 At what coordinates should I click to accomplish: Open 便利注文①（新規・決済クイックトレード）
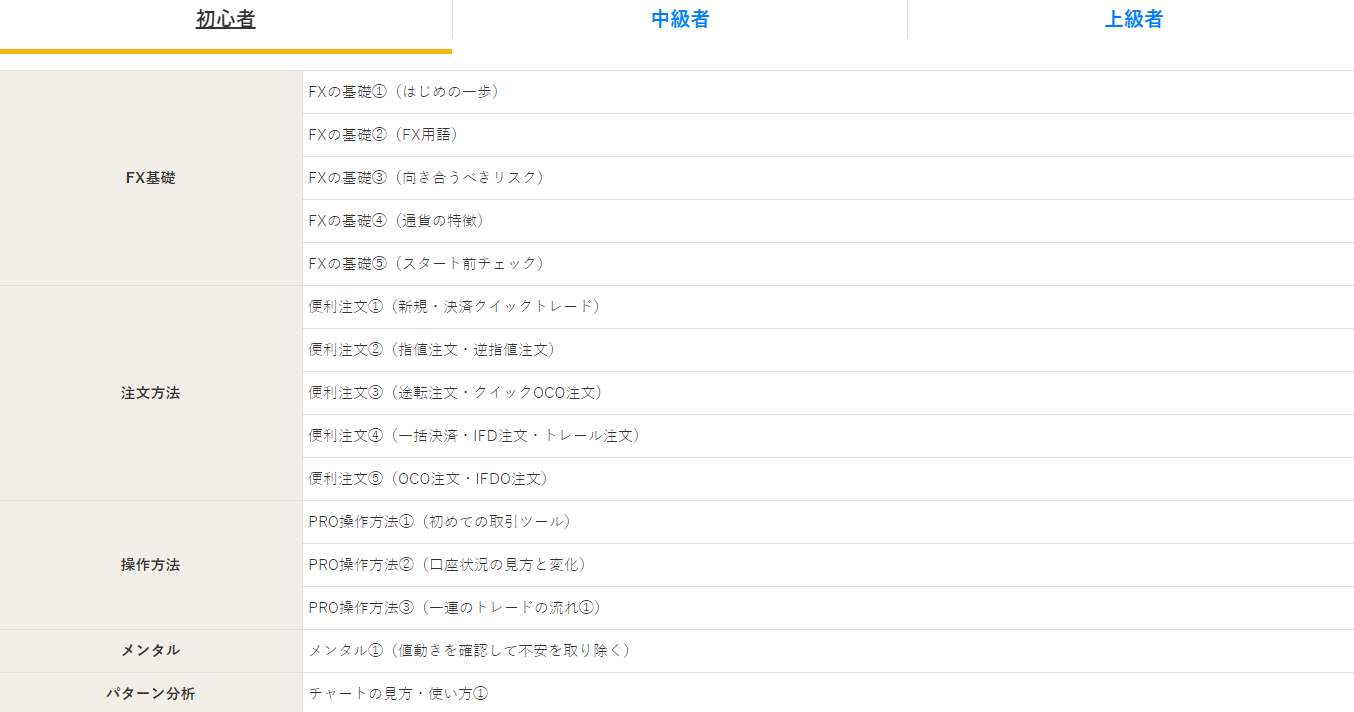(x=454, y=307)
